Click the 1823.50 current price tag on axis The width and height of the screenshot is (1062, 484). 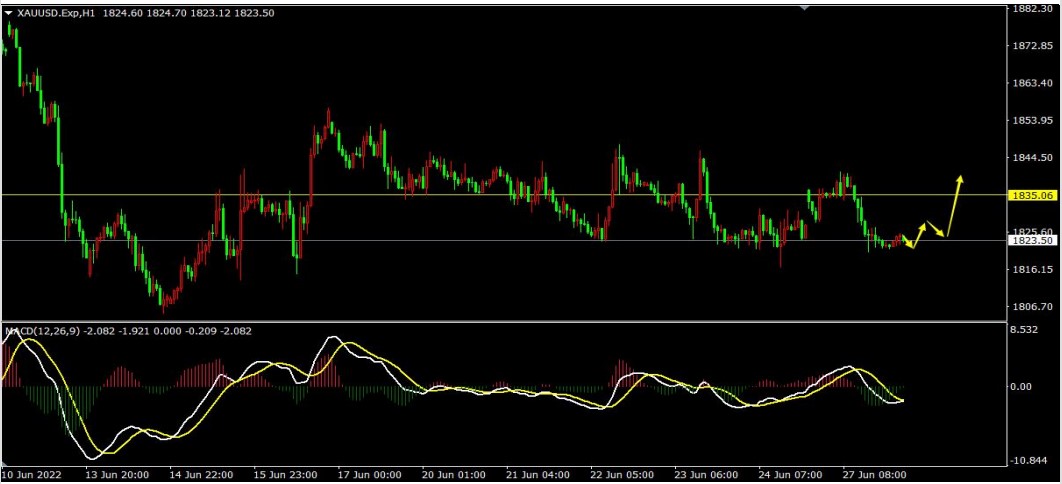pyautogui.click(x=1032, y=240)
